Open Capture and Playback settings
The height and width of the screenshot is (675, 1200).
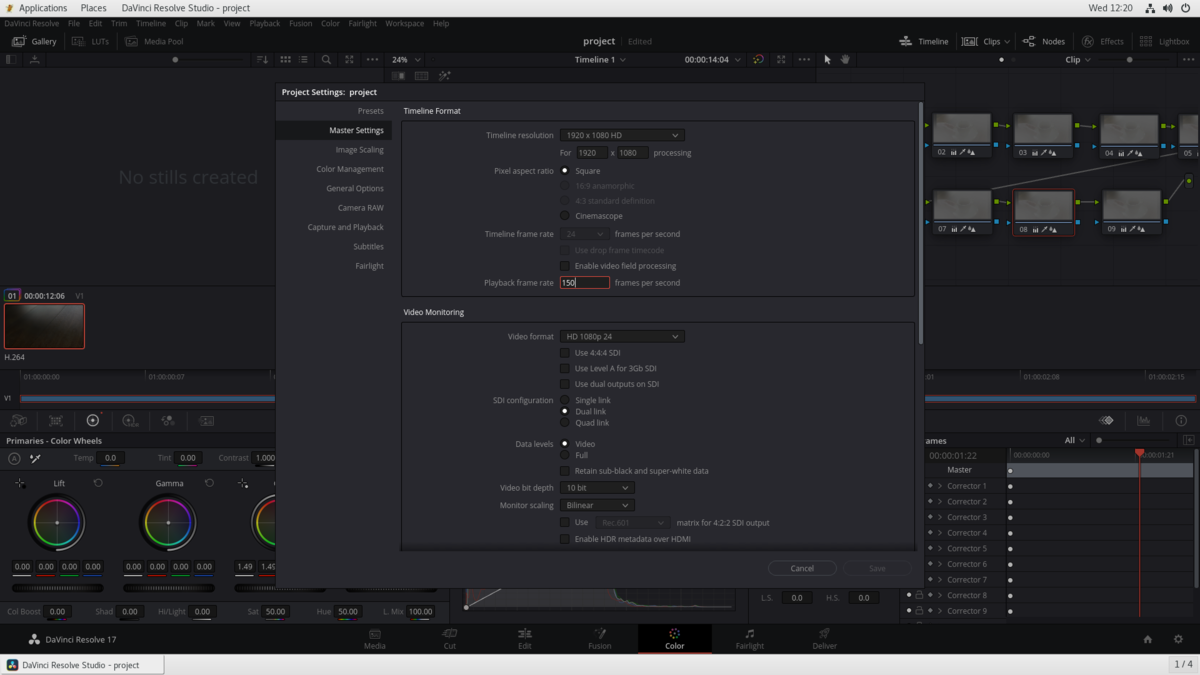(346, 227)
